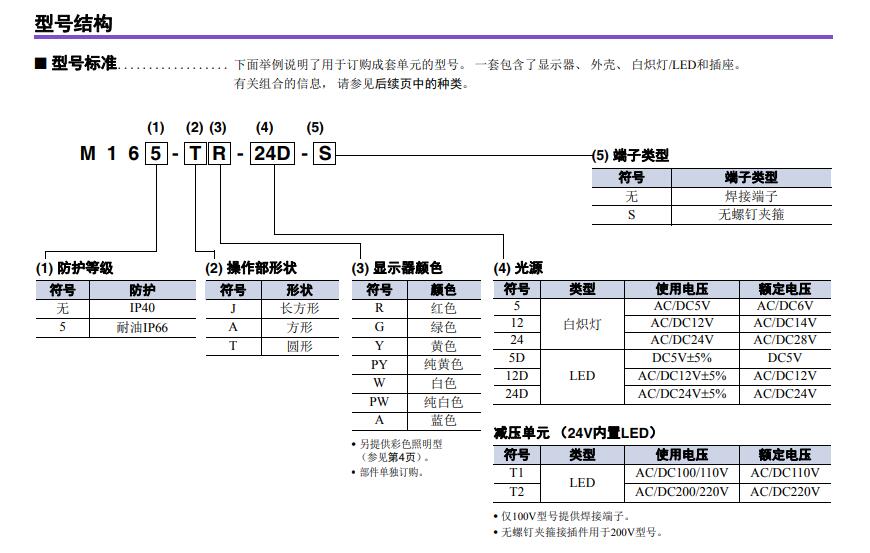This screenshot has width=870, height=553.
Task: Select 无螺钉夹箍 cell in terminal table
Action: (751, 215)
